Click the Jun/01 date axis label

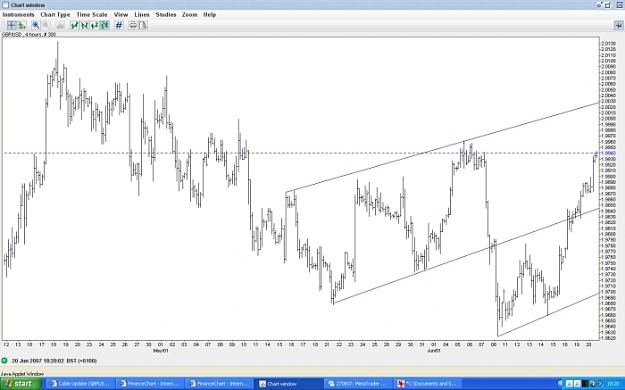coord(434,351)
